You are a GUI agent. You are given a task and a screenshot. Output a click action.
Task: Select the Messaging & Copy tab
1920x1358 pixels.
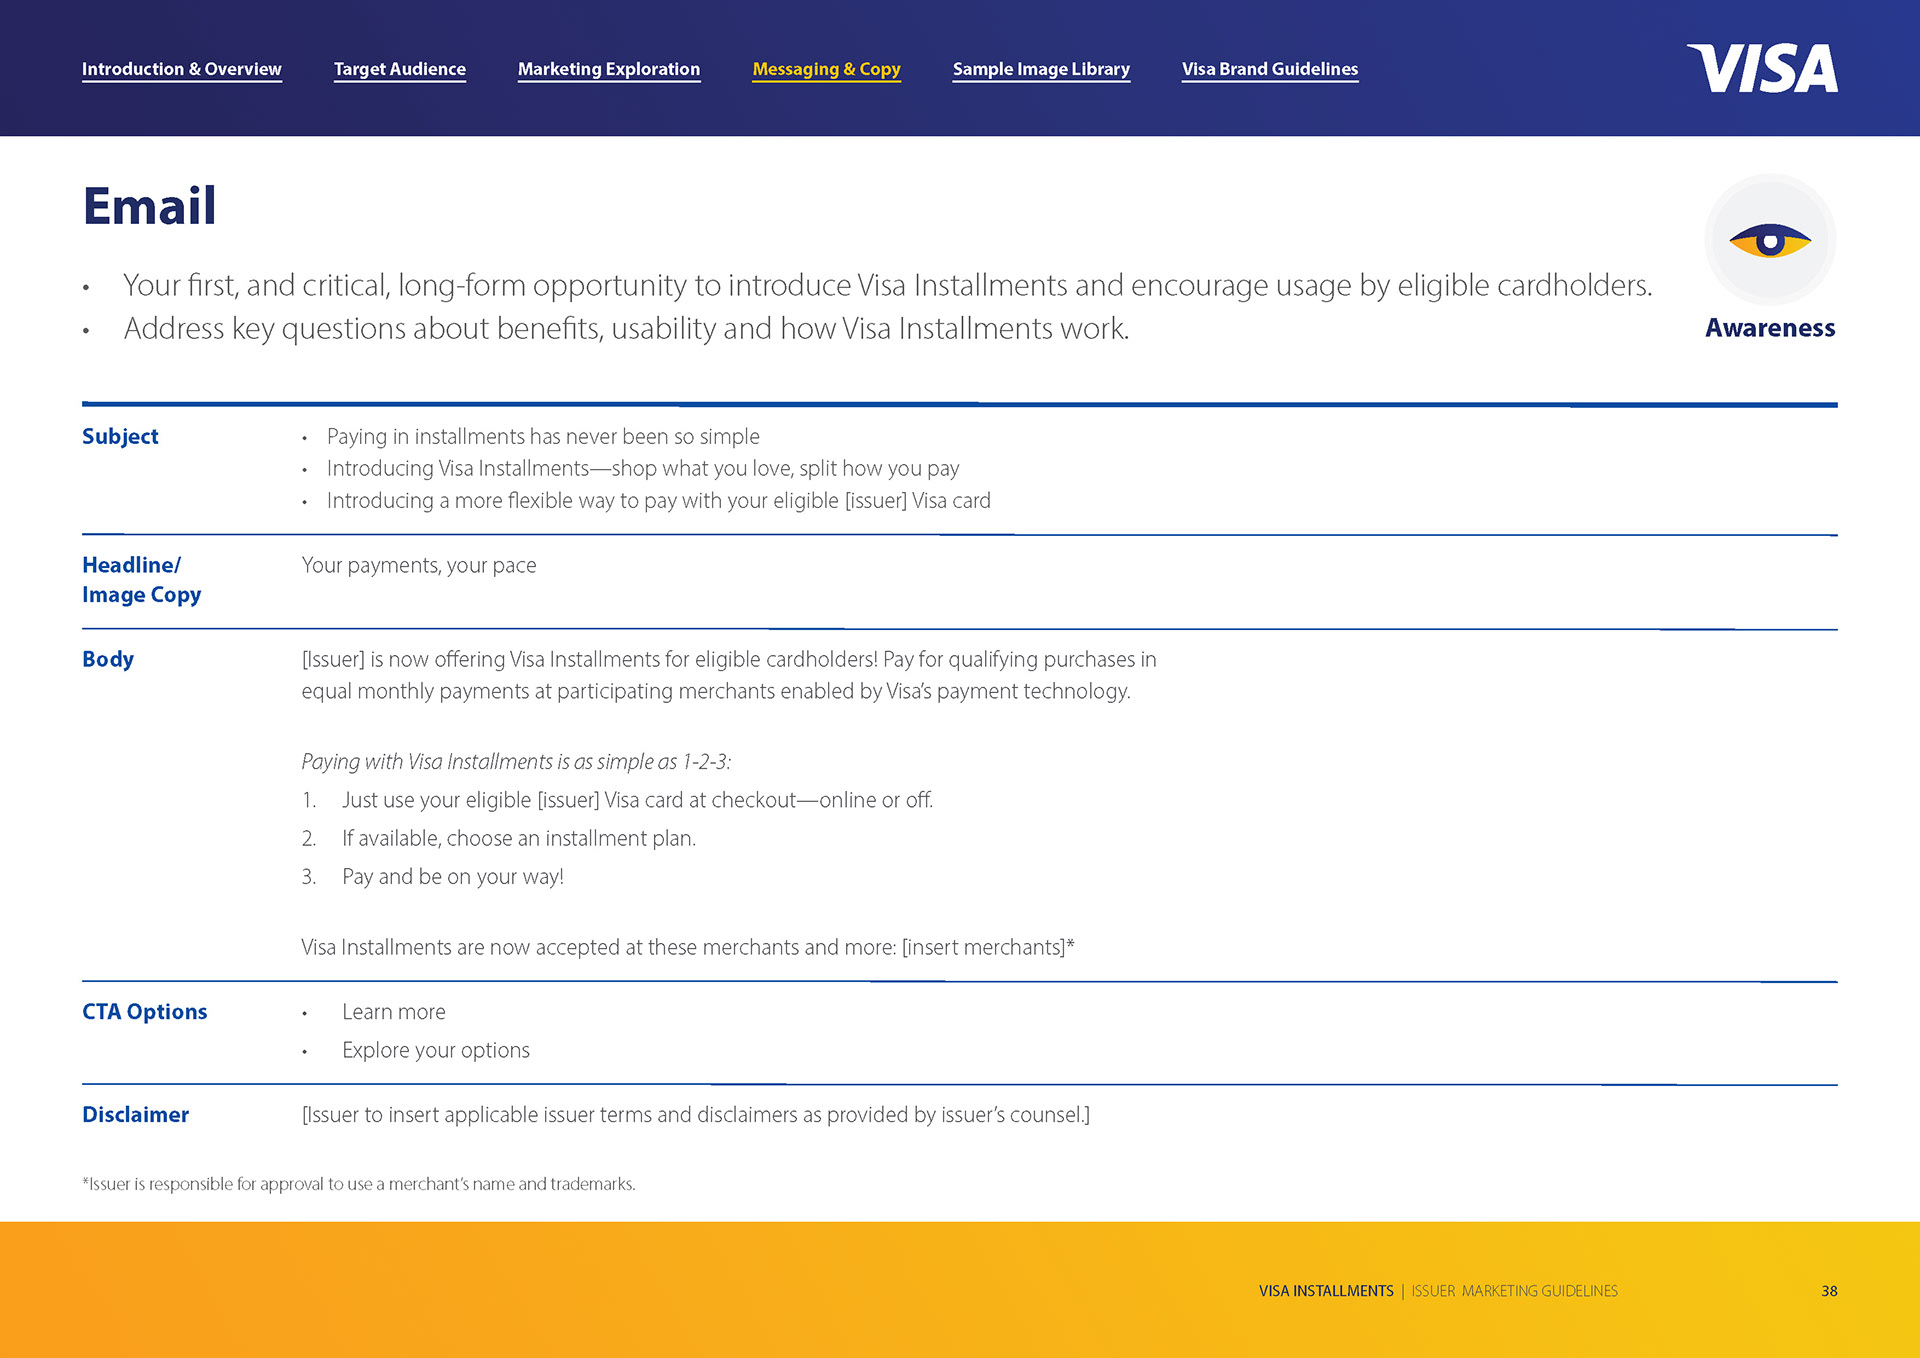click(826, 69)
